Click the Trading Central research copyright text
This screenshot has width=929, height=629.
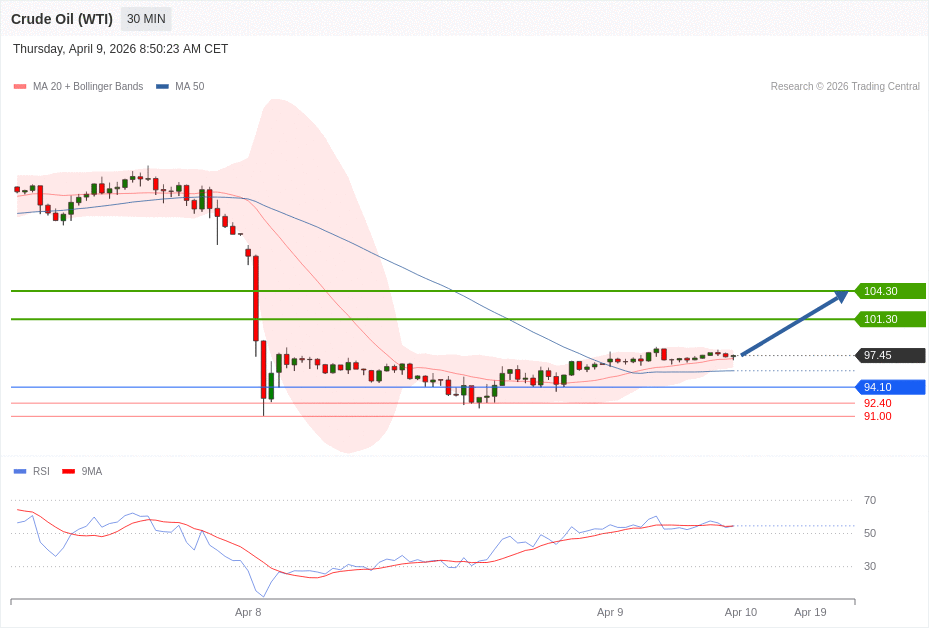coord(845,87)
